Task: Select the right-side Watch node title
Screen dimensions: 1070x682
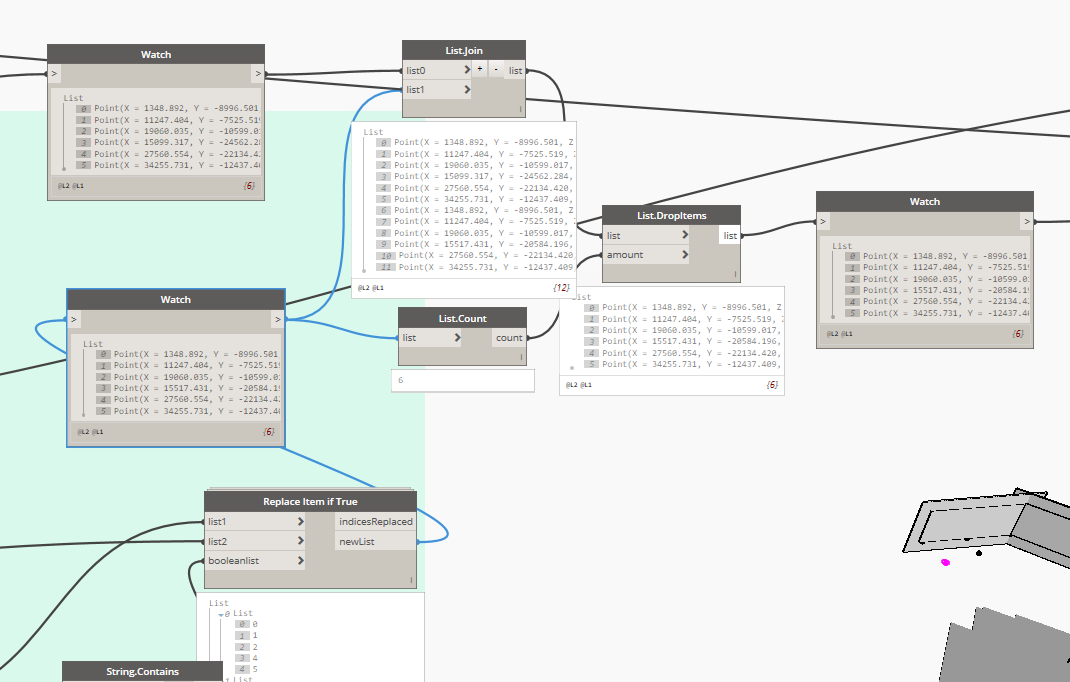Action: (x=925, y=201)
